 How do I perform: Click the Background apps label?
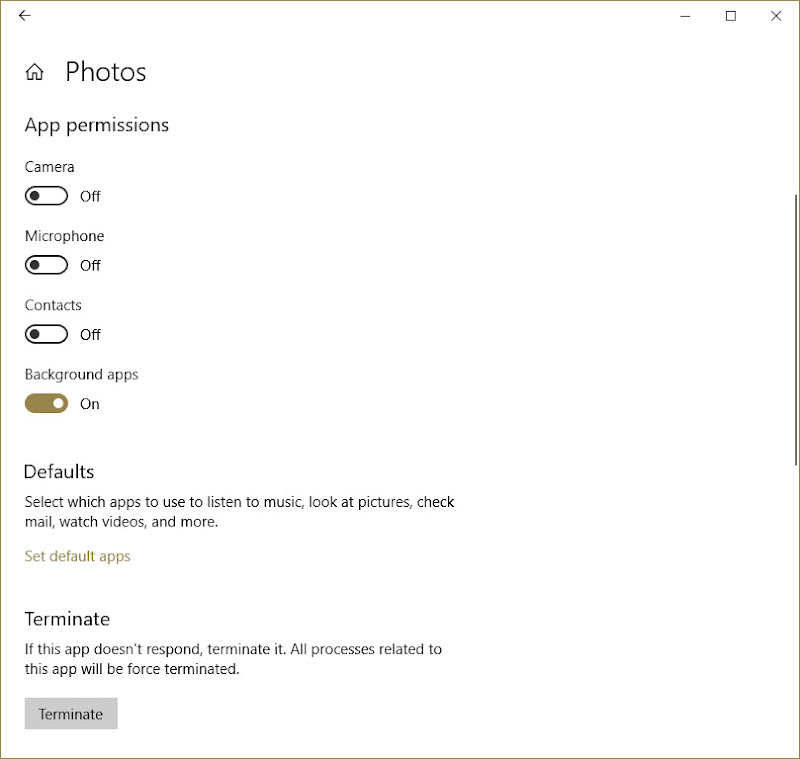coord(82,374)
